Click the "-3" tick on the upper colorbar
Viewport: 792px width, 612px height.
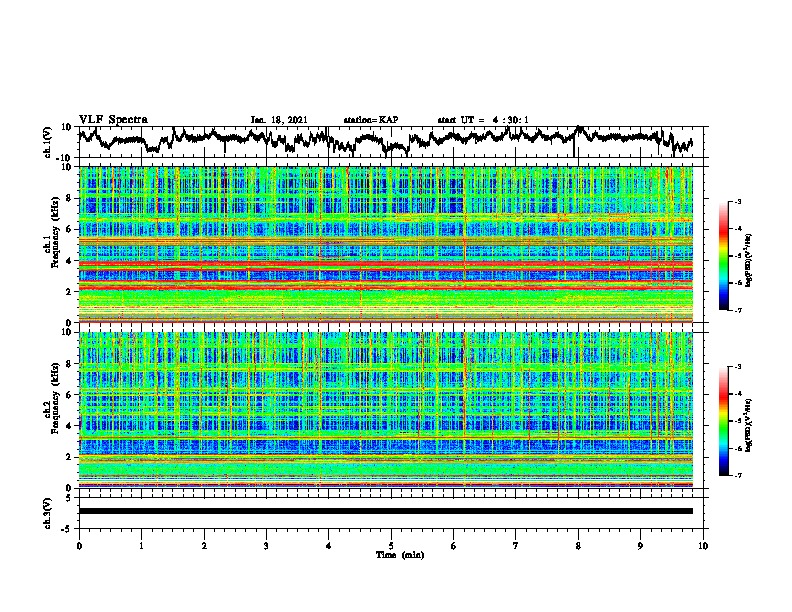click(x=738, y=201)
